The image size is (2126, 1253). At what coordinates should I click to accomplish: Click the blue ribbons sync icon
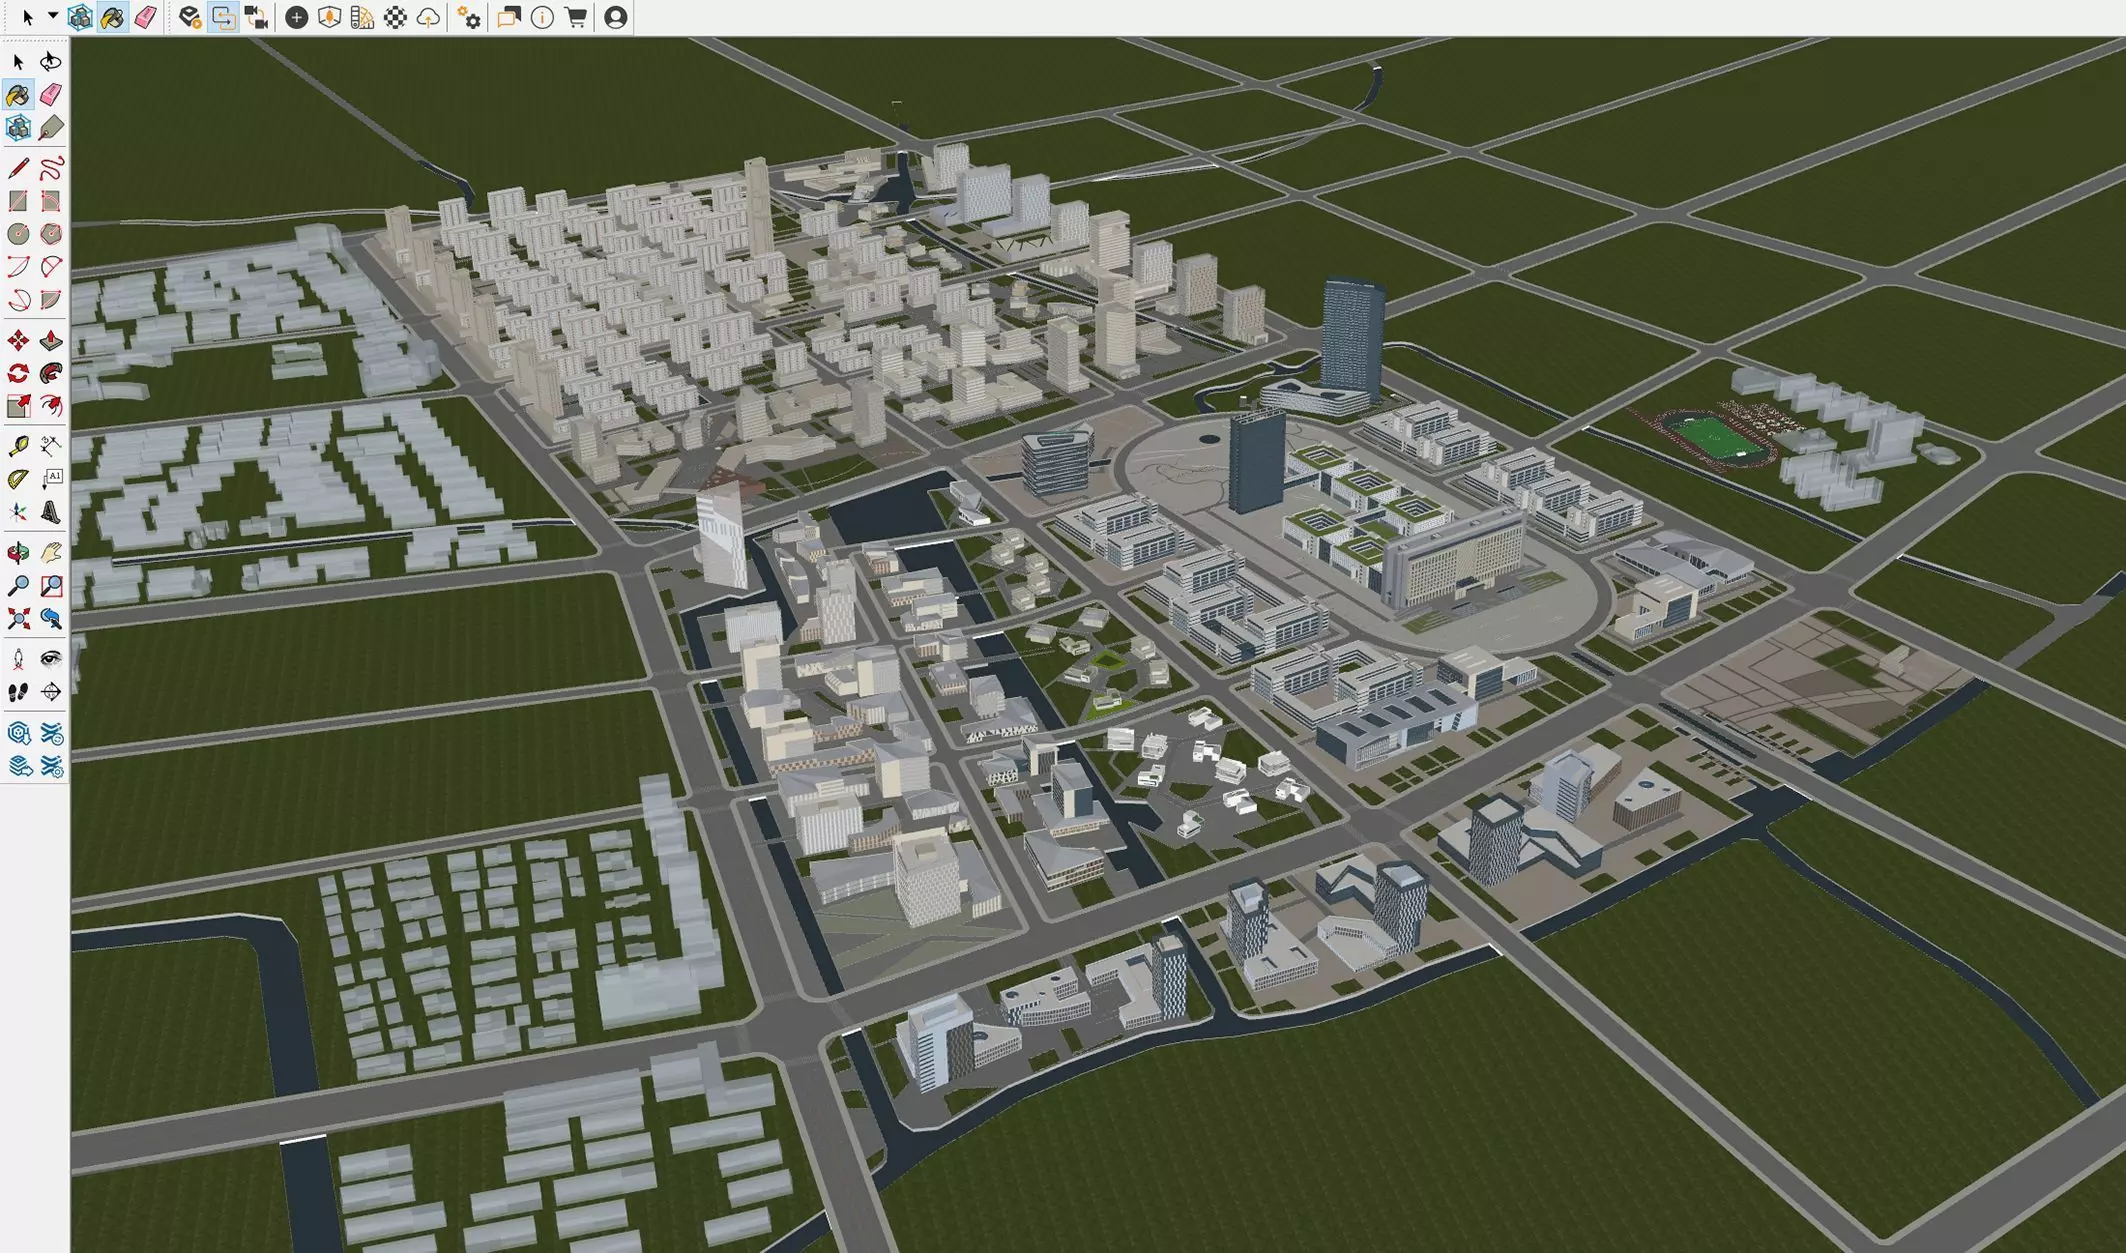click(50, 734)
